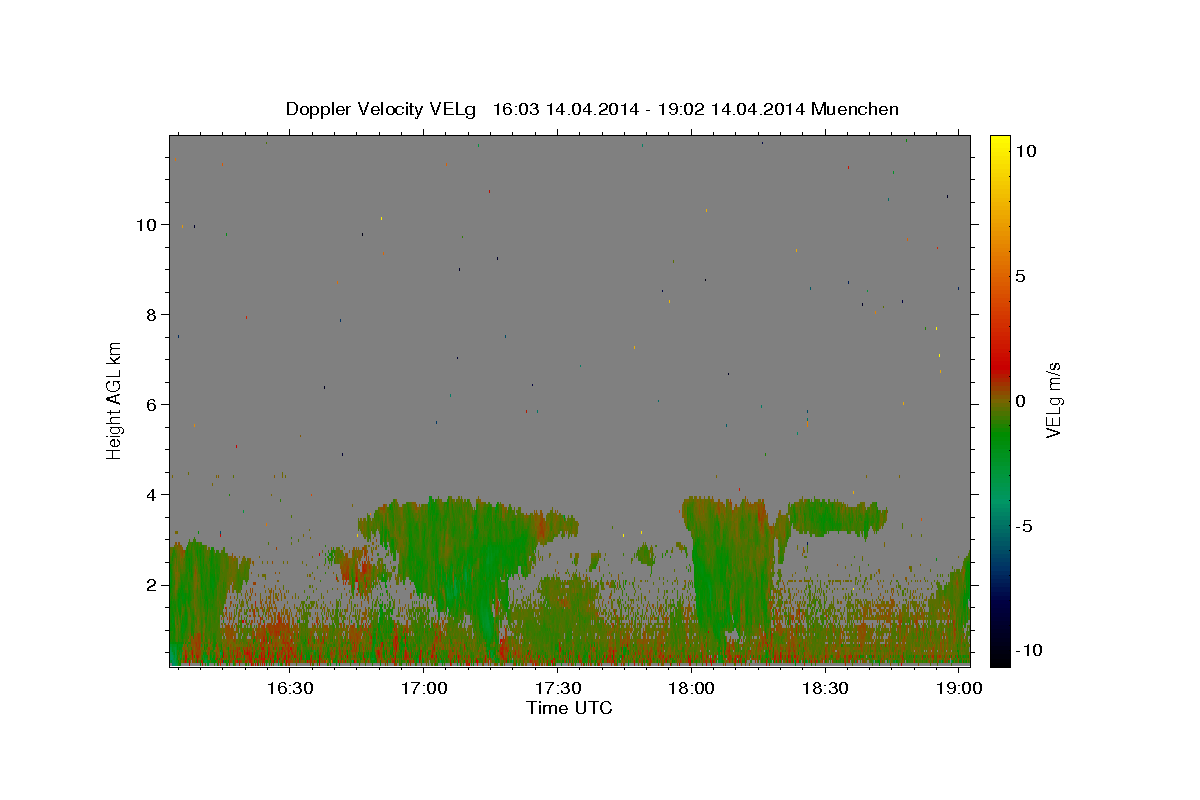This screenshot has width=1200, height=800.
Task: Click the end date '19:02 14.04.2014' in title
Action: pos(733,109)
